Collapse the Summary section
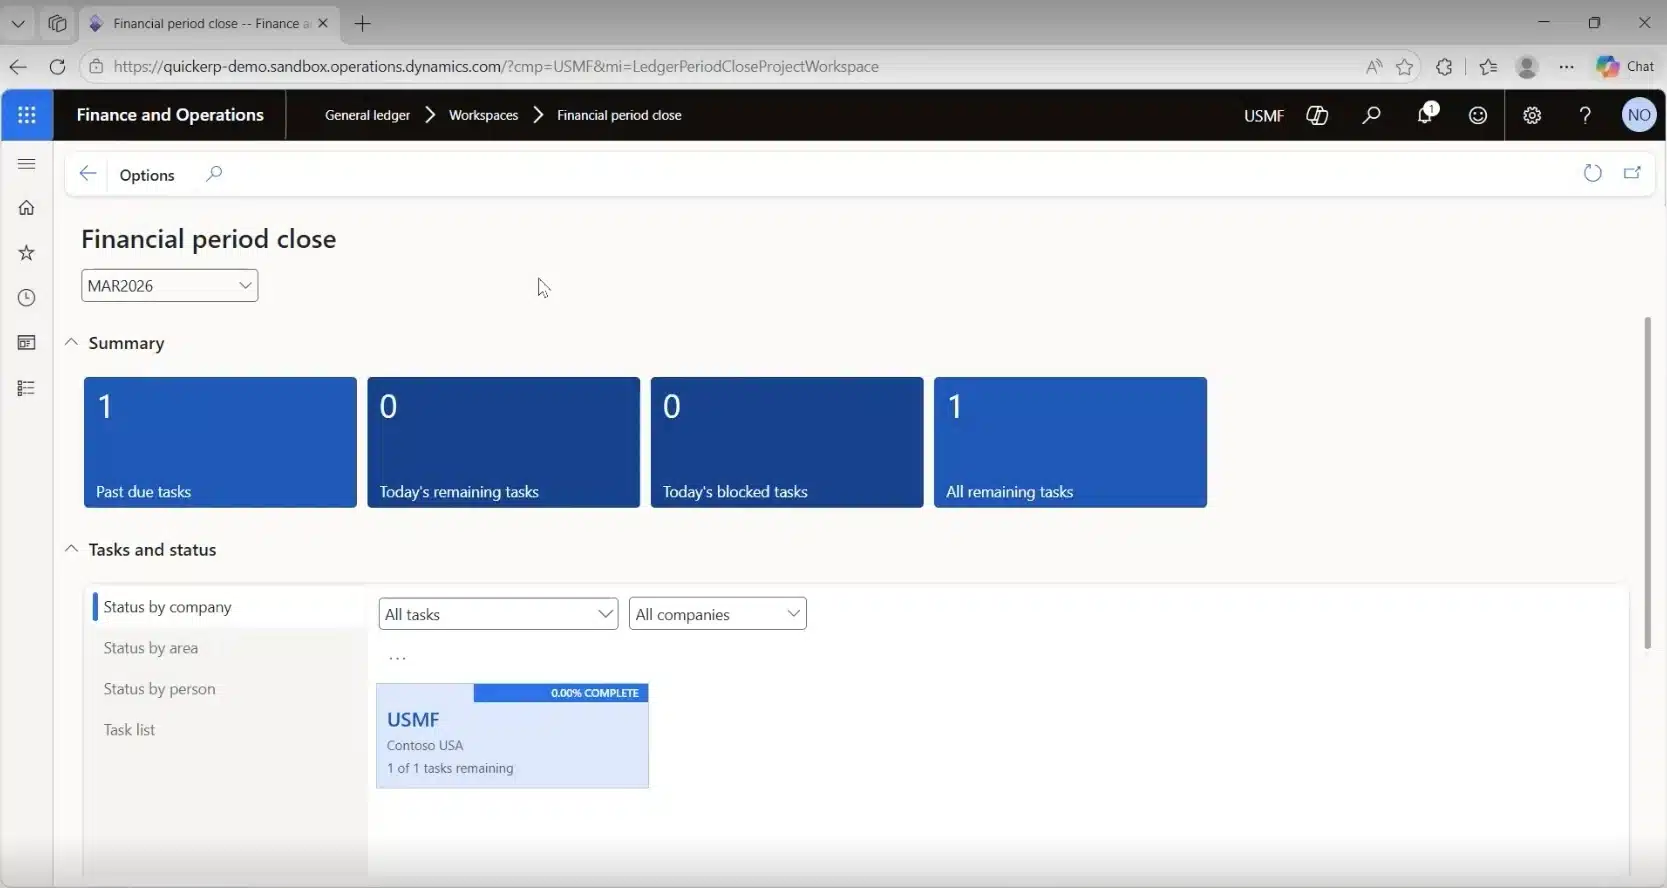Viewport: 1667px width, 888px height. pyautogui.click(x=72, y=342)
